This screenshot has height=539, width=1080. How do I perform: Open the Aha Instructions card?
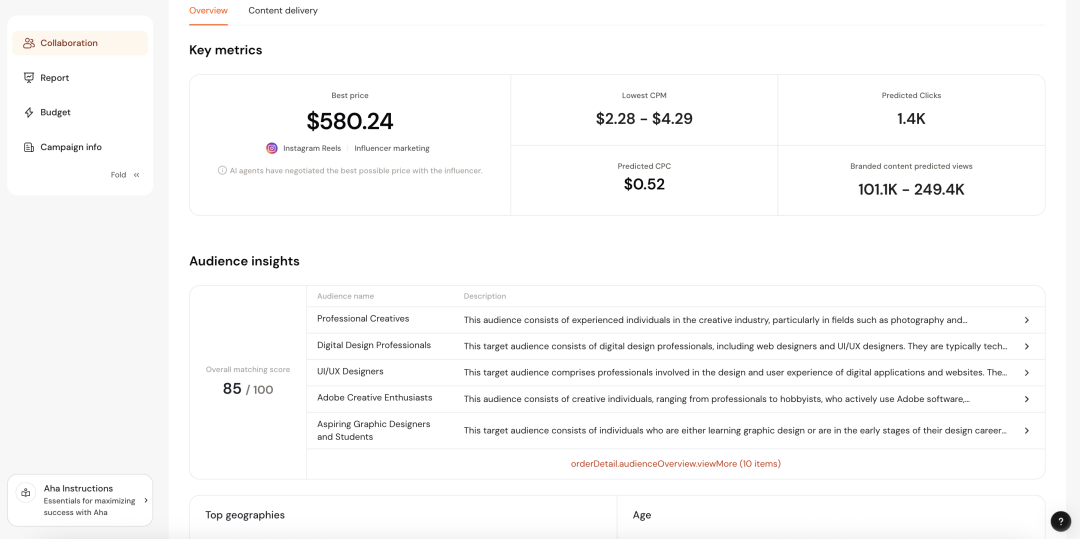pos(80,500)
